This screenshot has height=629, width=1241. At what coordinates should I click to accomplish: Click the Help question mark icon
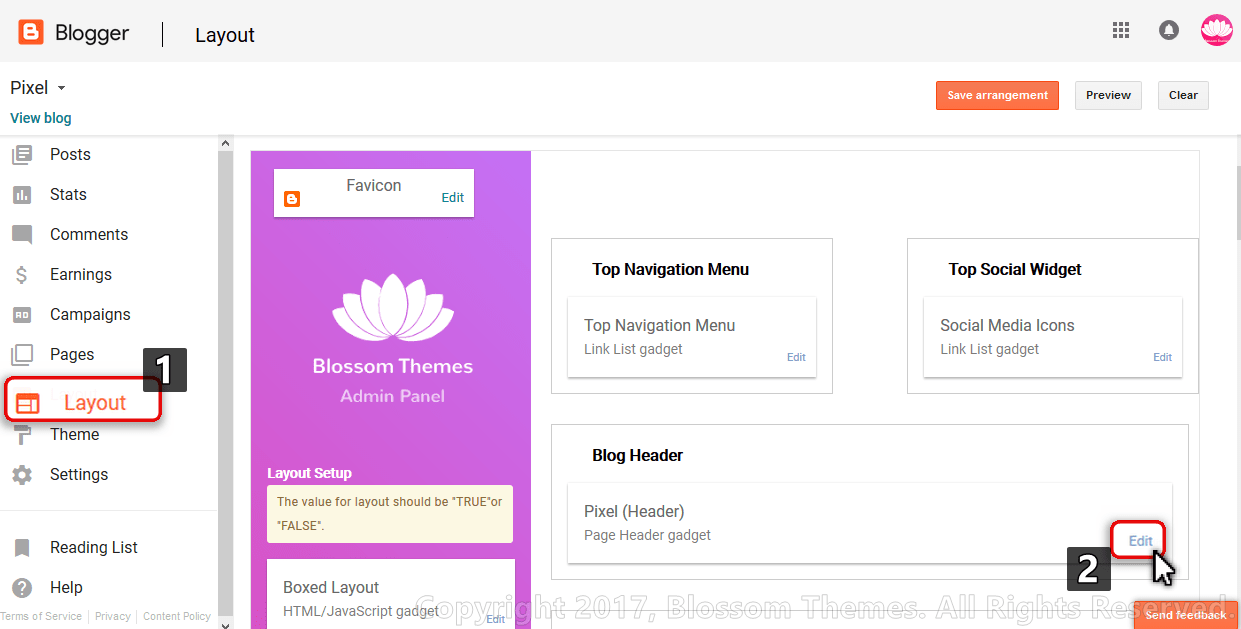22,588
